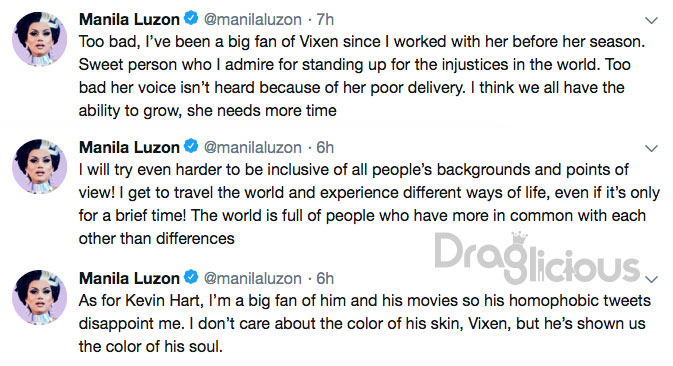
Task: Click @manilaluzon handle on third tweet
Action: [252, 278]
